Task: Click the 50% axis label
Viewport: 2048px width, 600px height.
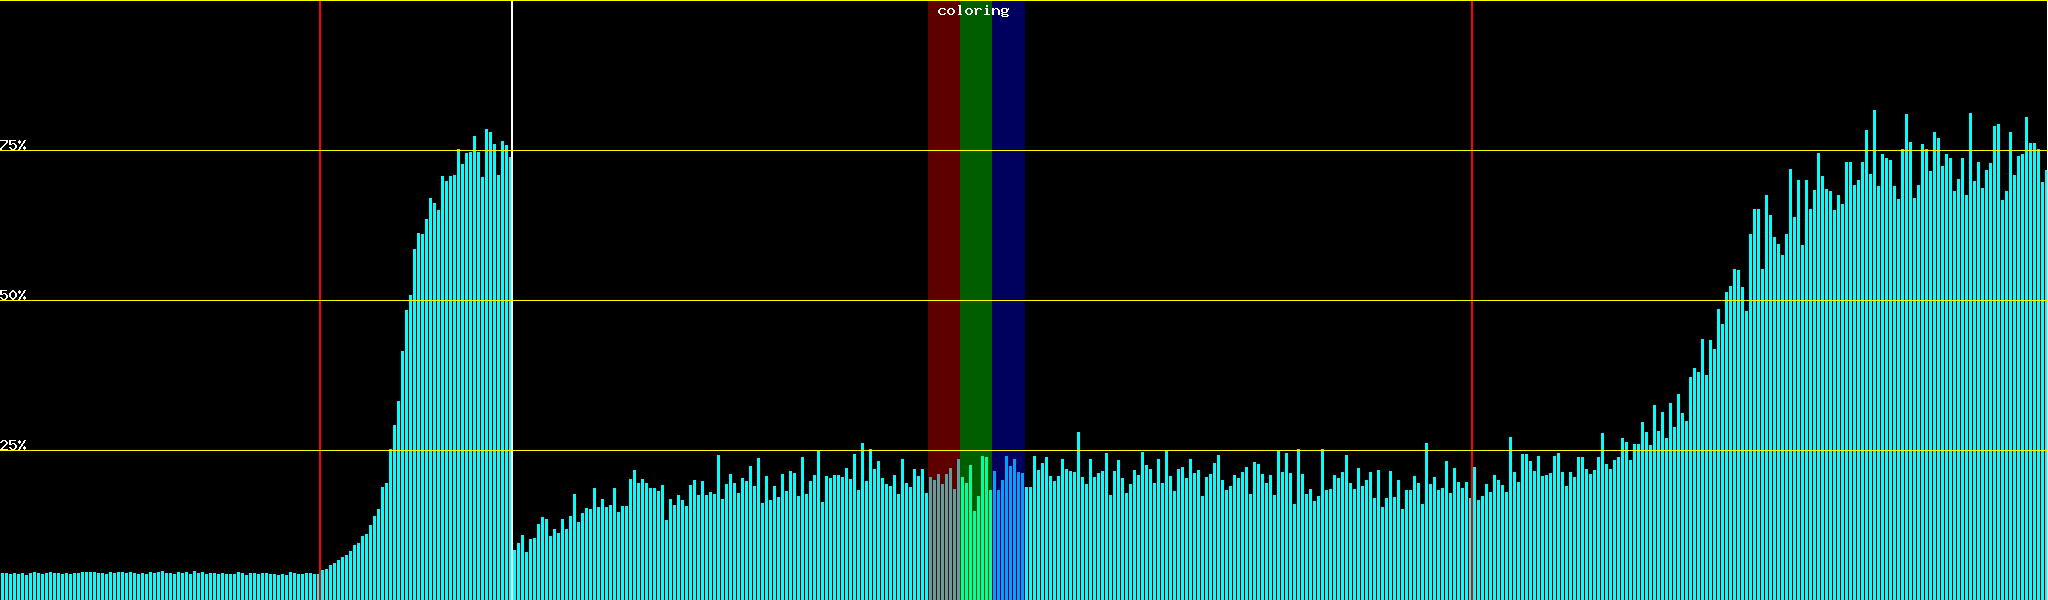Action: click(13, 295)
